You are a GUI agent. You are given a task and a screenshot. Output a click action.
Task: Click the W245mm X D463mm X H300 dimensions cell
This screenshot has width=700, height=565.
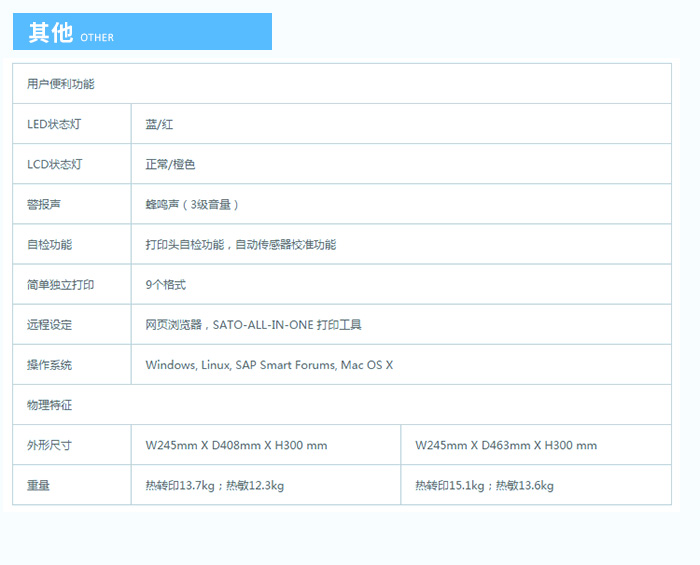click(506, 445)
